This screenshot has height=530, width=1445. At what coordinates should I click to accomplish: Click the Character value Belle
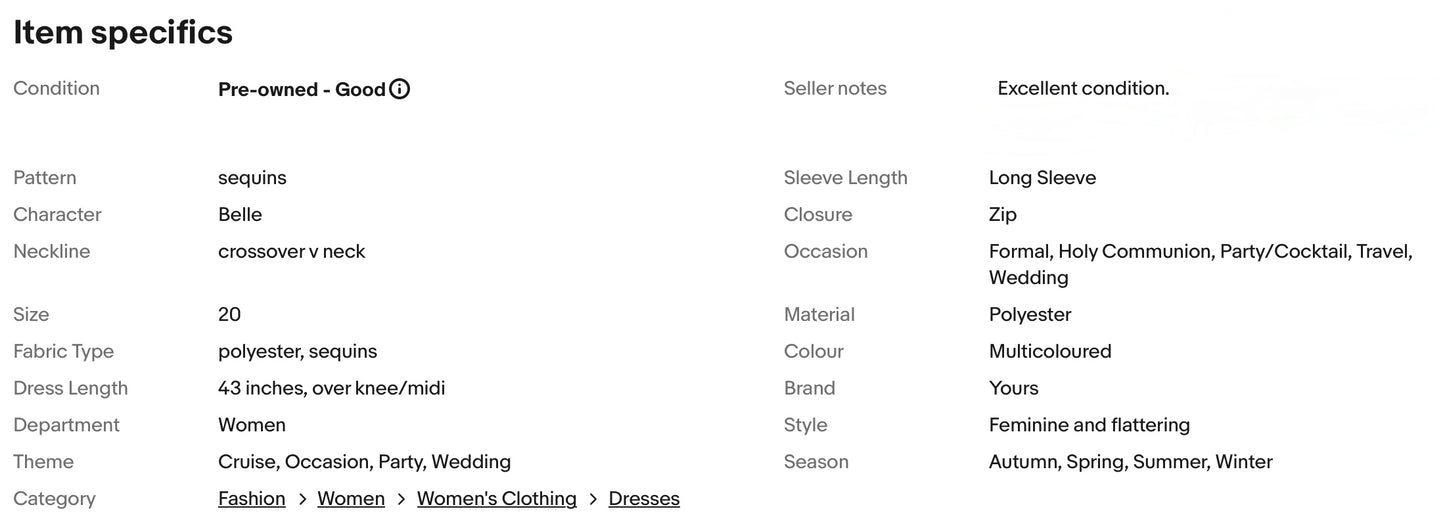[x=240, y=214]
